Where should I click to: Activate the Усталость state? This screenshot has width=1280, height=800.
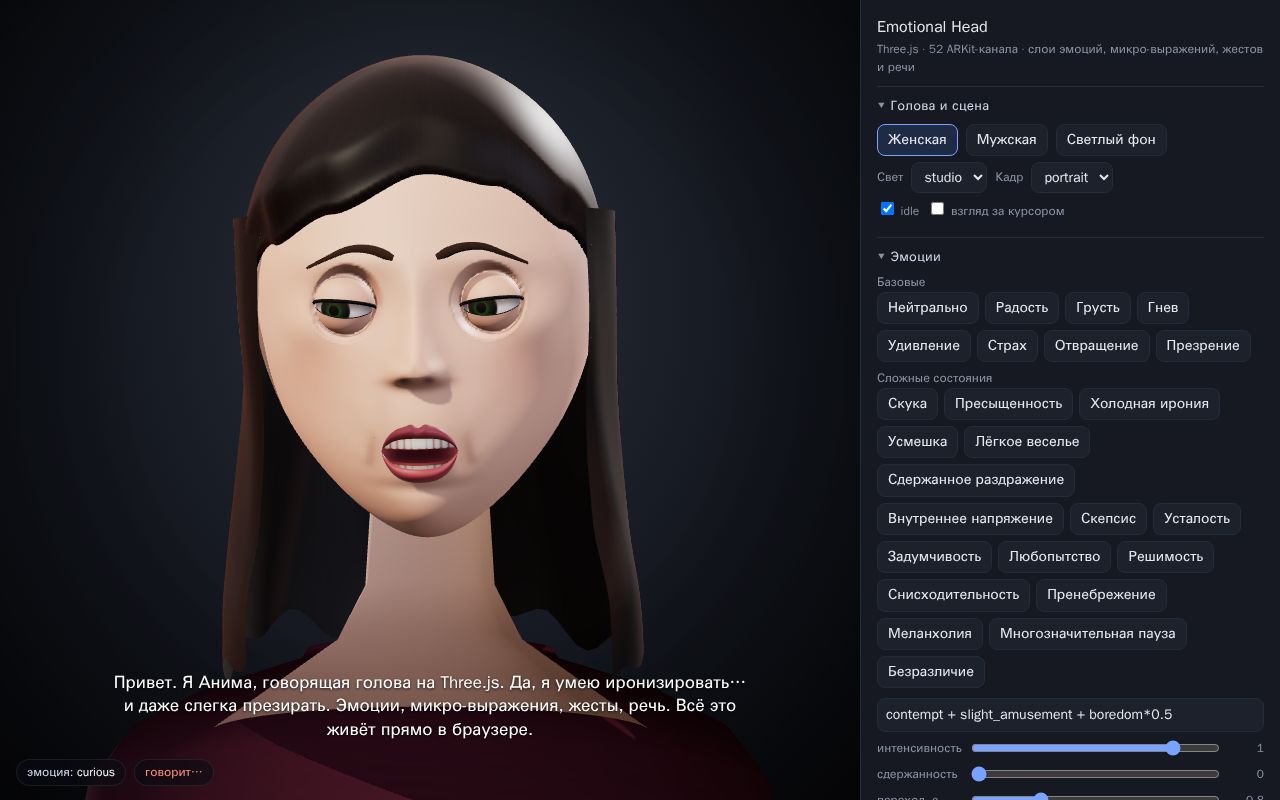pos(1197,519)
